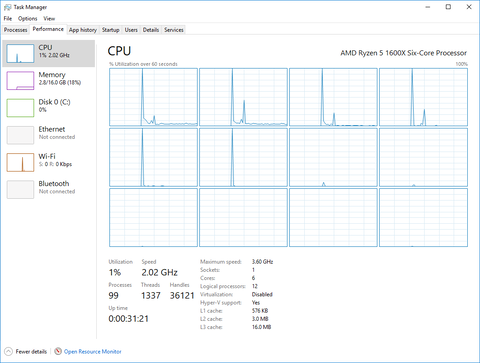Screen dimensions: 480x363
Task: Click the L3 cache 16.0 MB value
Action: (x=261, y=327)
